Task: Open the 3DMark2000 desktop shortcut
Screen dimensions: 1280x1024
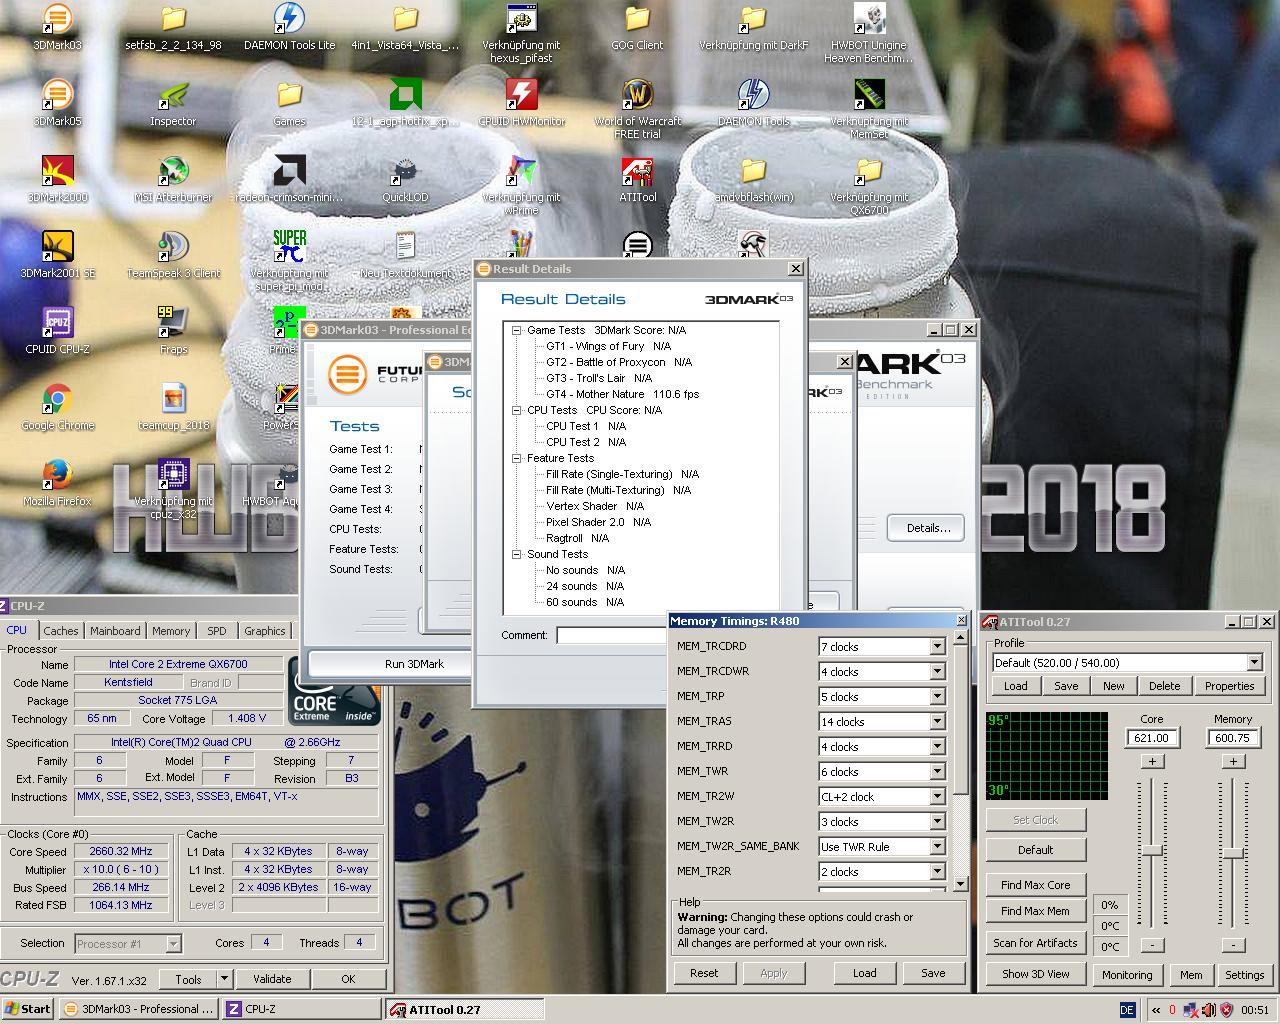Action: [57, 179]
